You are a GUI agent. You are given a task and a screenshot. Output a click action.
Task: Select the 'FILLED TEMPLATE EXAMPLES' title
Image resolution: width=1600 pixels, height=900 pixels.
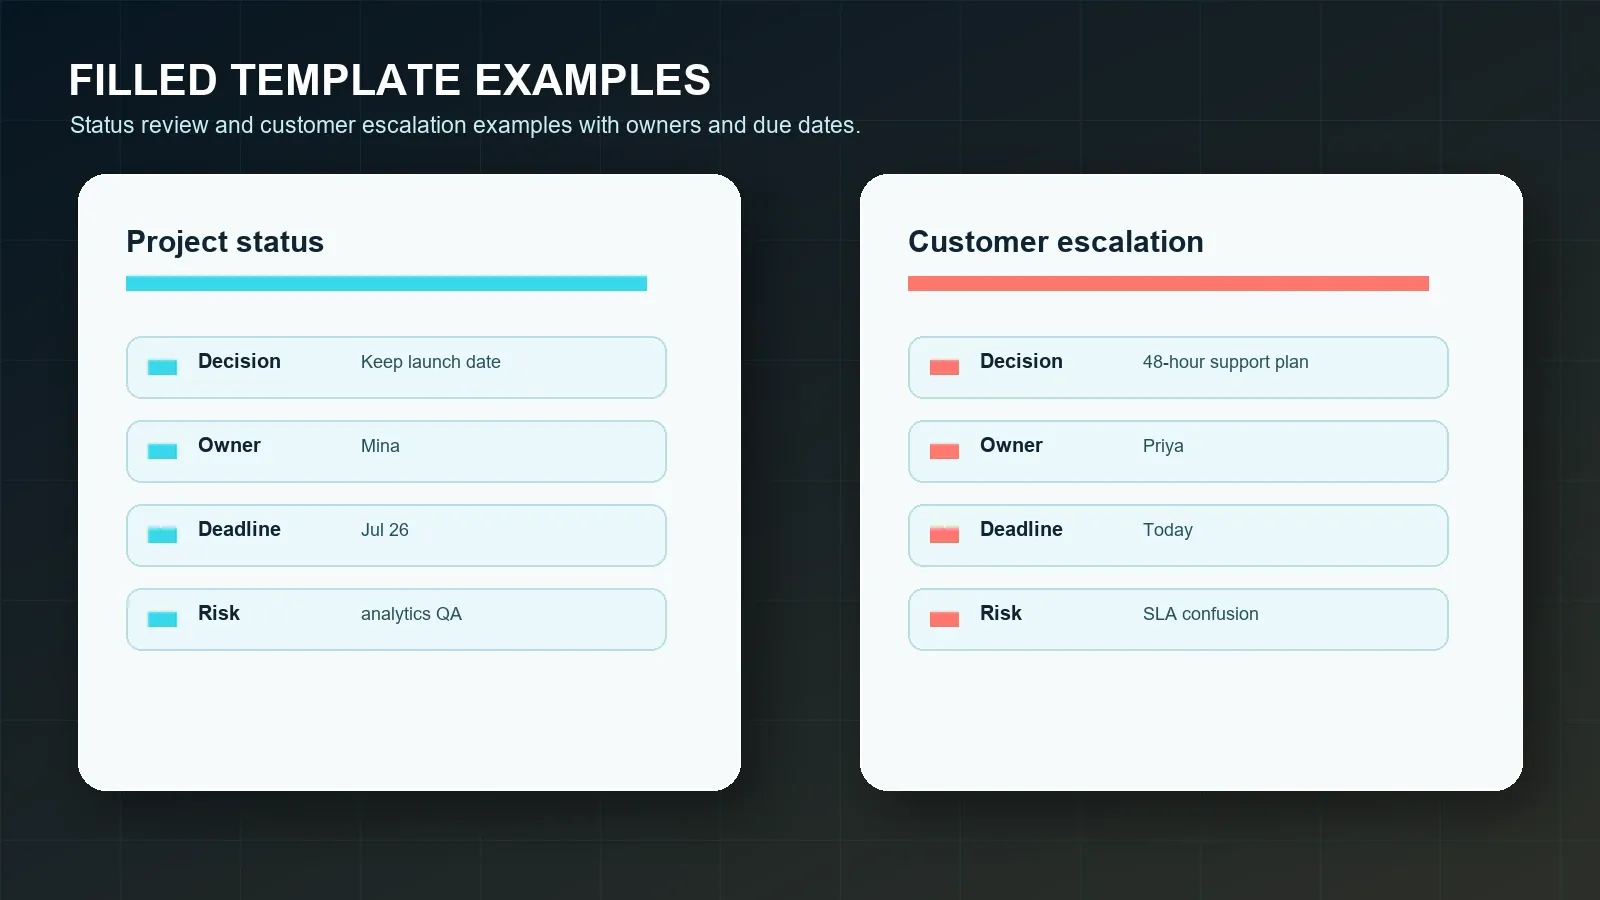390,80
